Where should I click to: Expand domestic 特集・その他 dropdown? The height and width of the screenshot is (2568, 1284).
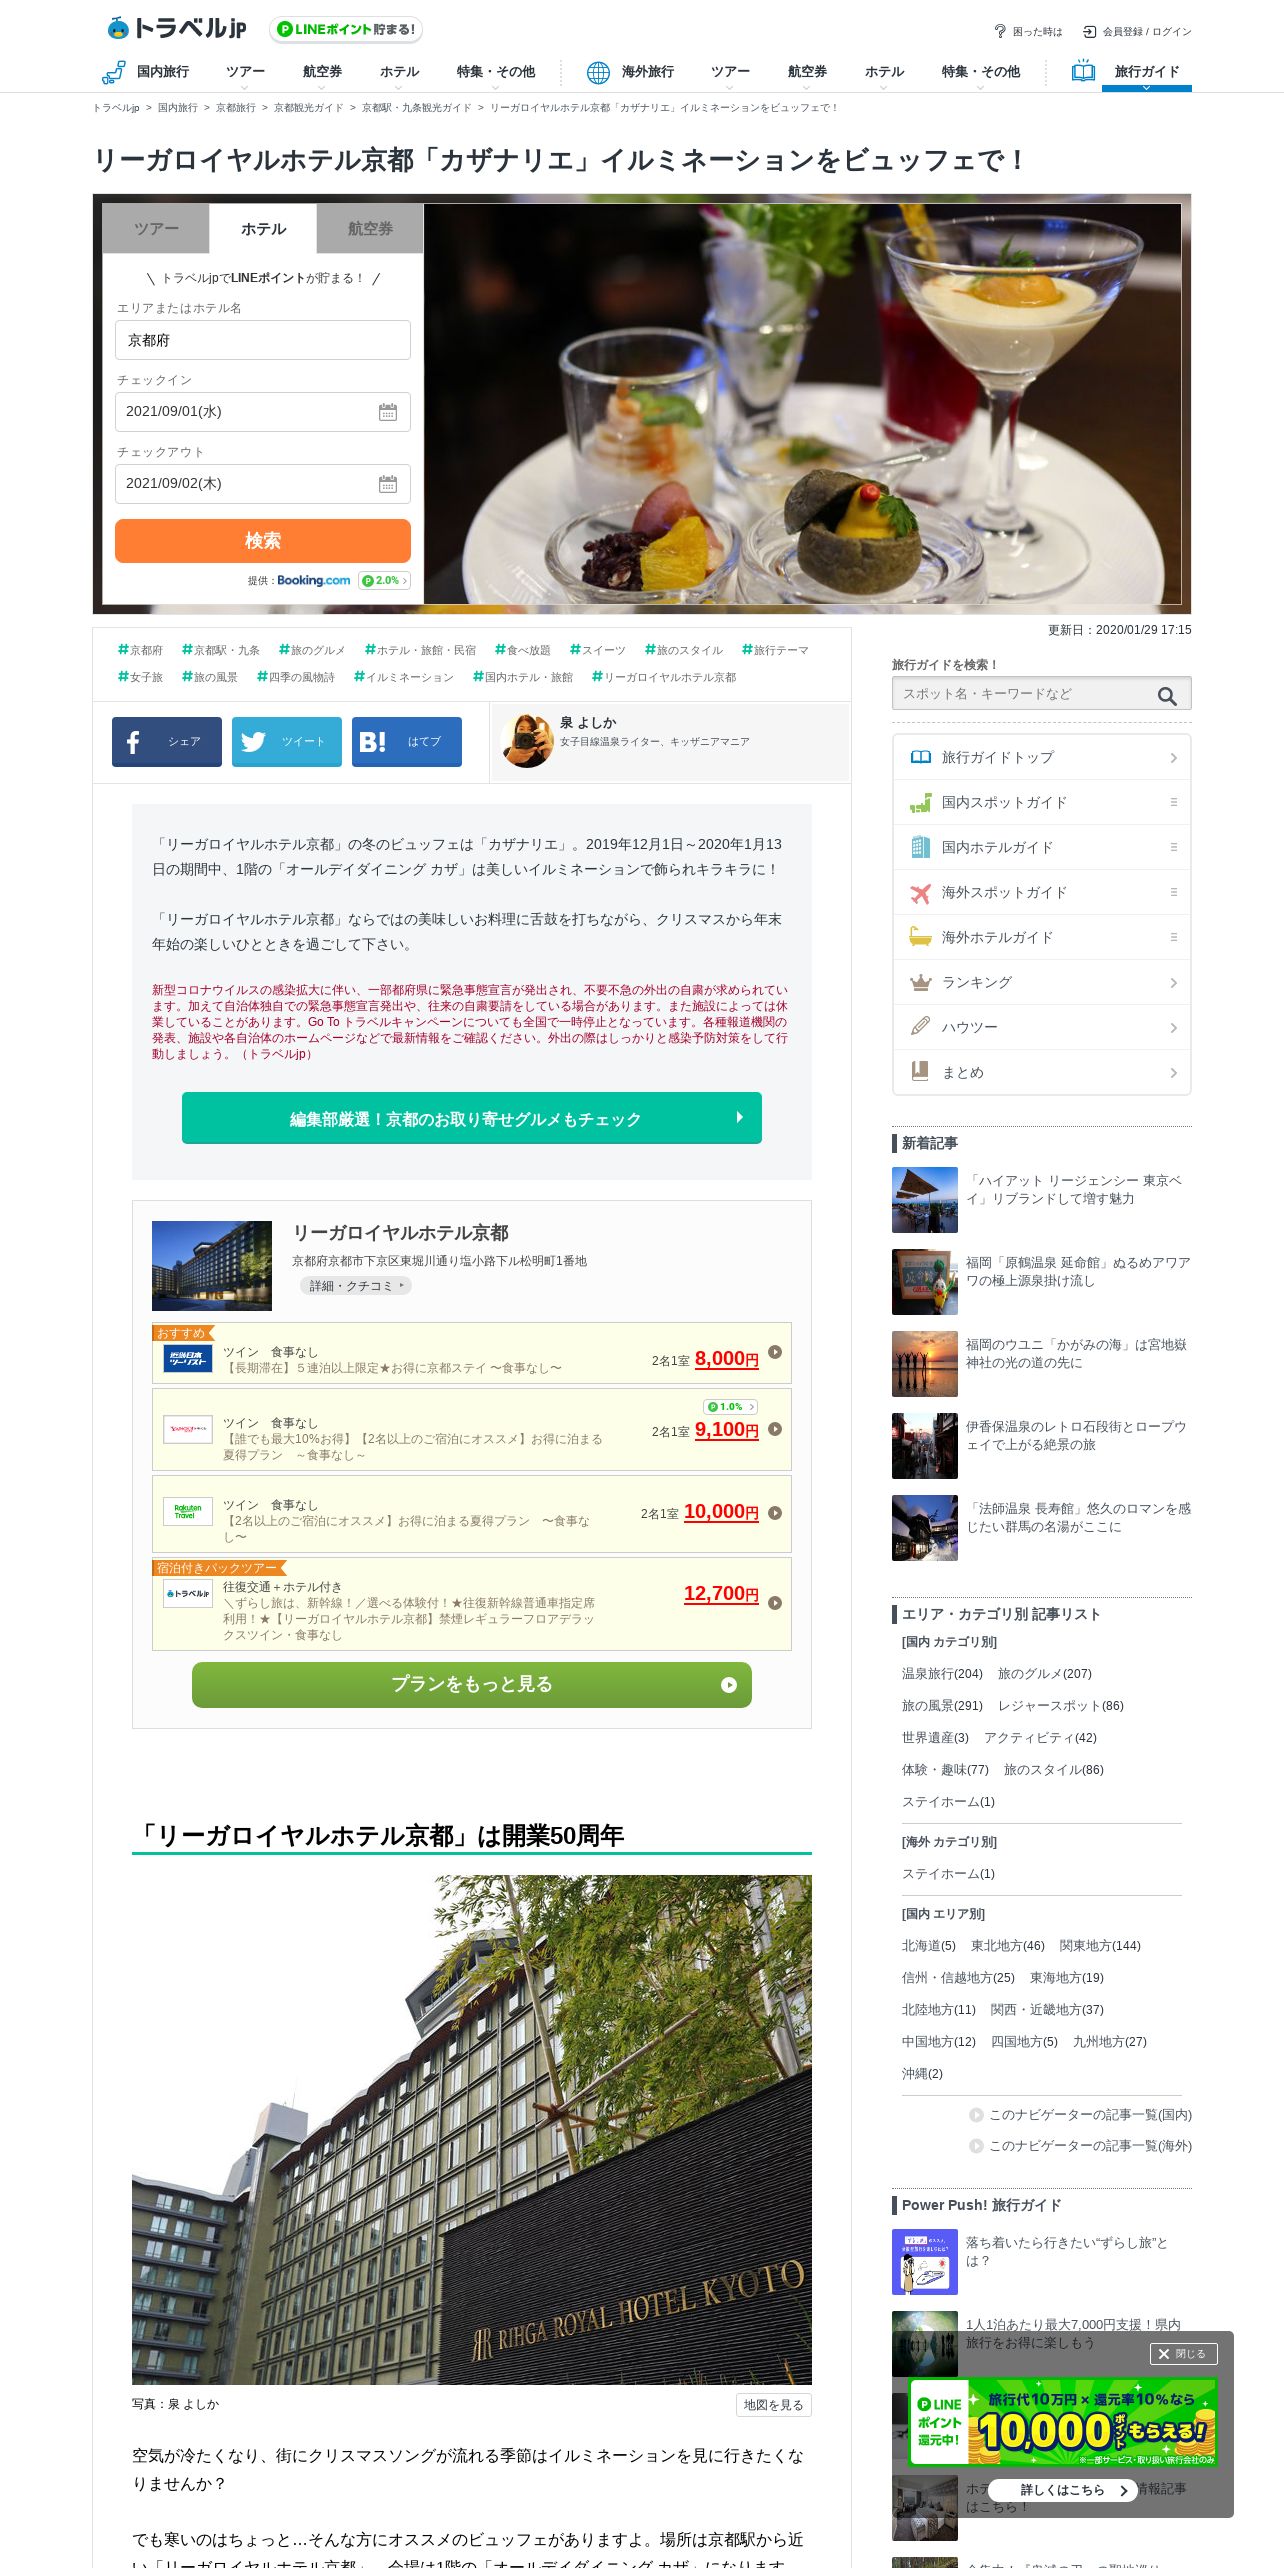(495, 73)
